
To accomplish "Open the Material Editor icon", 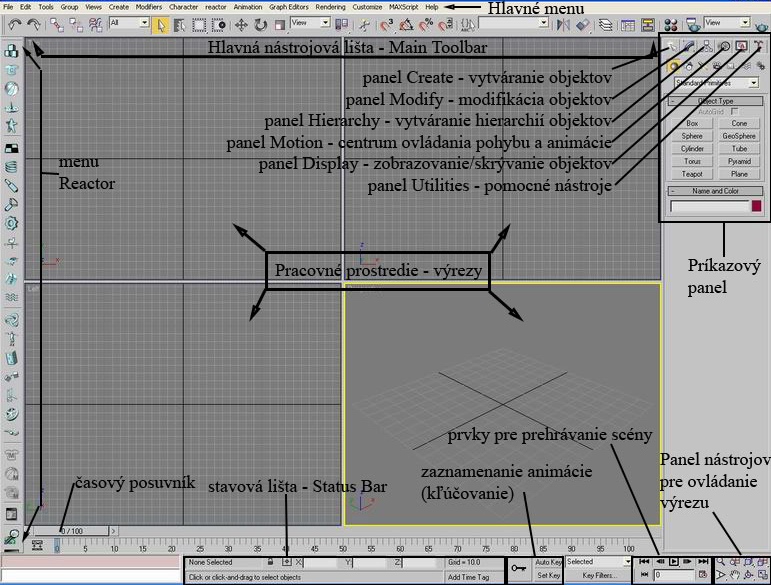I will click(x=671, y=25).
